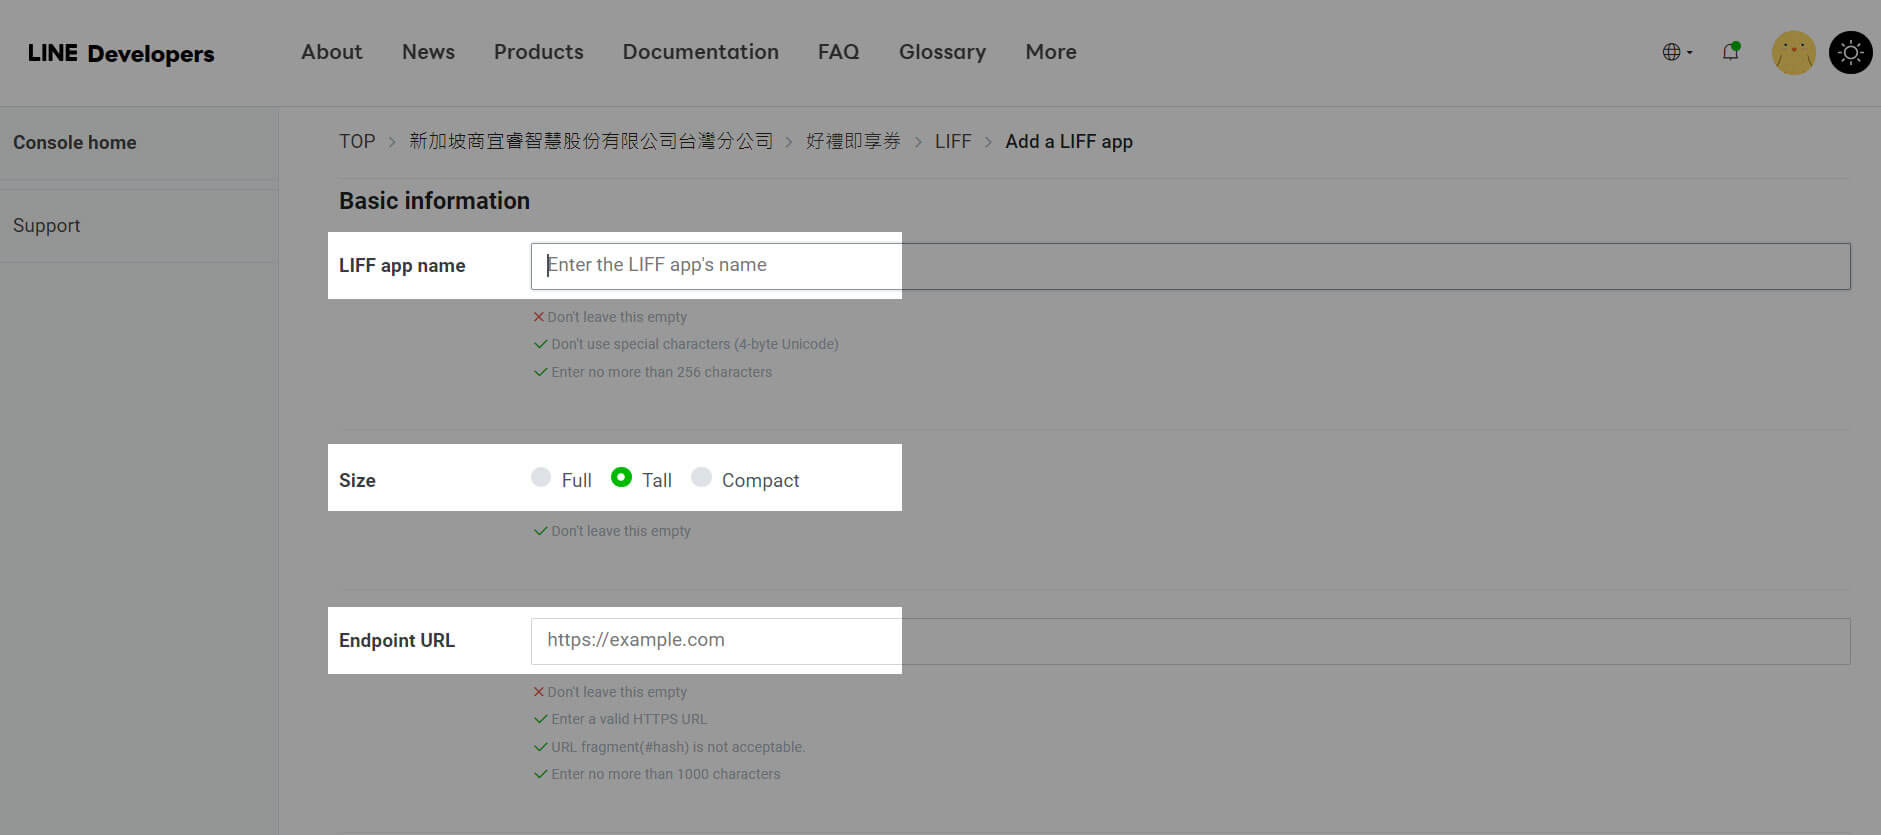The image size is (1881, 835).
Task: Click 'Enter a valid HTTPS URL' text
Action: 629,719
